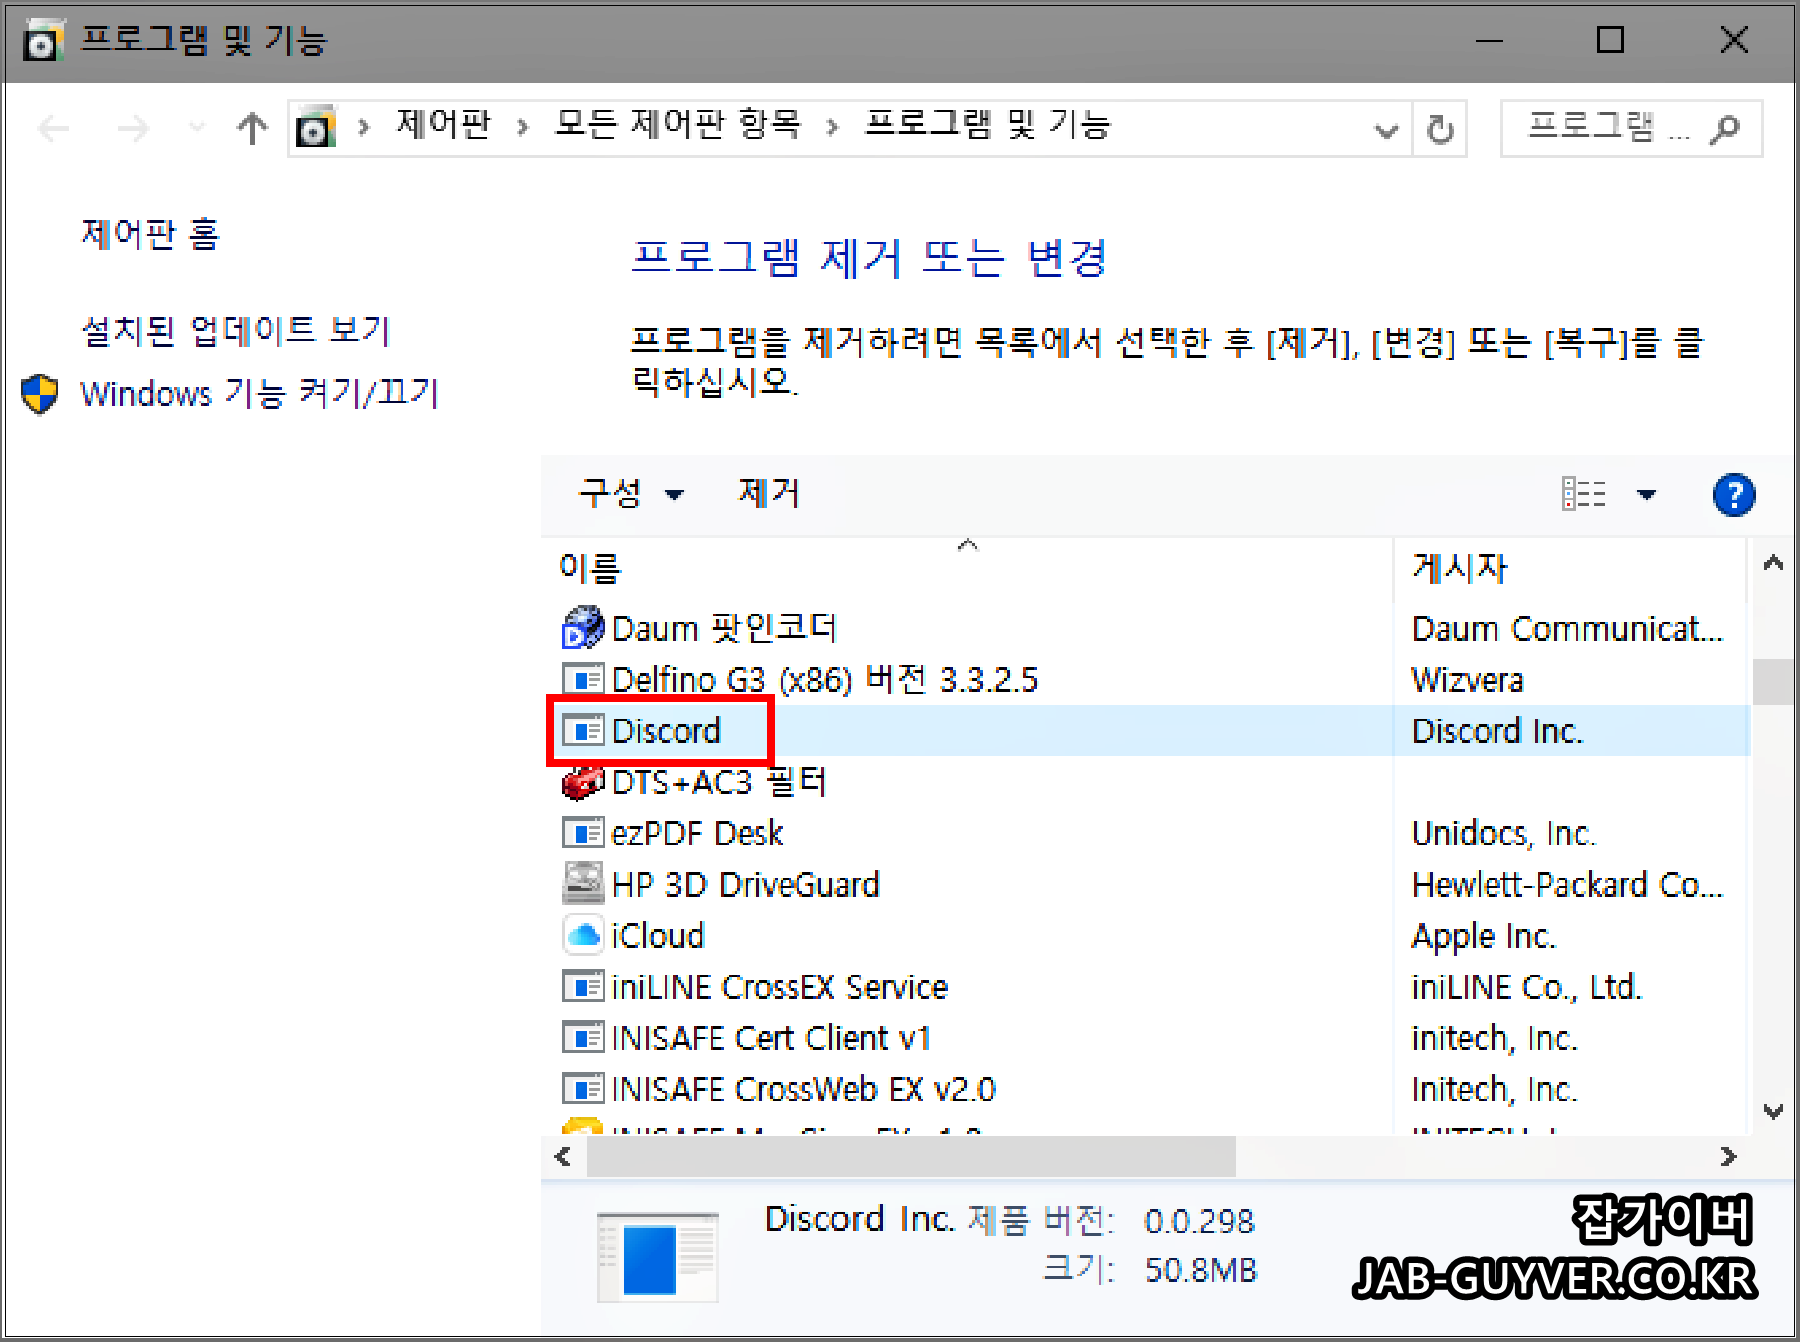Click the Delfino G3 program icon
The width and height of the screenshot is (1800, 1342).
tap(583, 680)
